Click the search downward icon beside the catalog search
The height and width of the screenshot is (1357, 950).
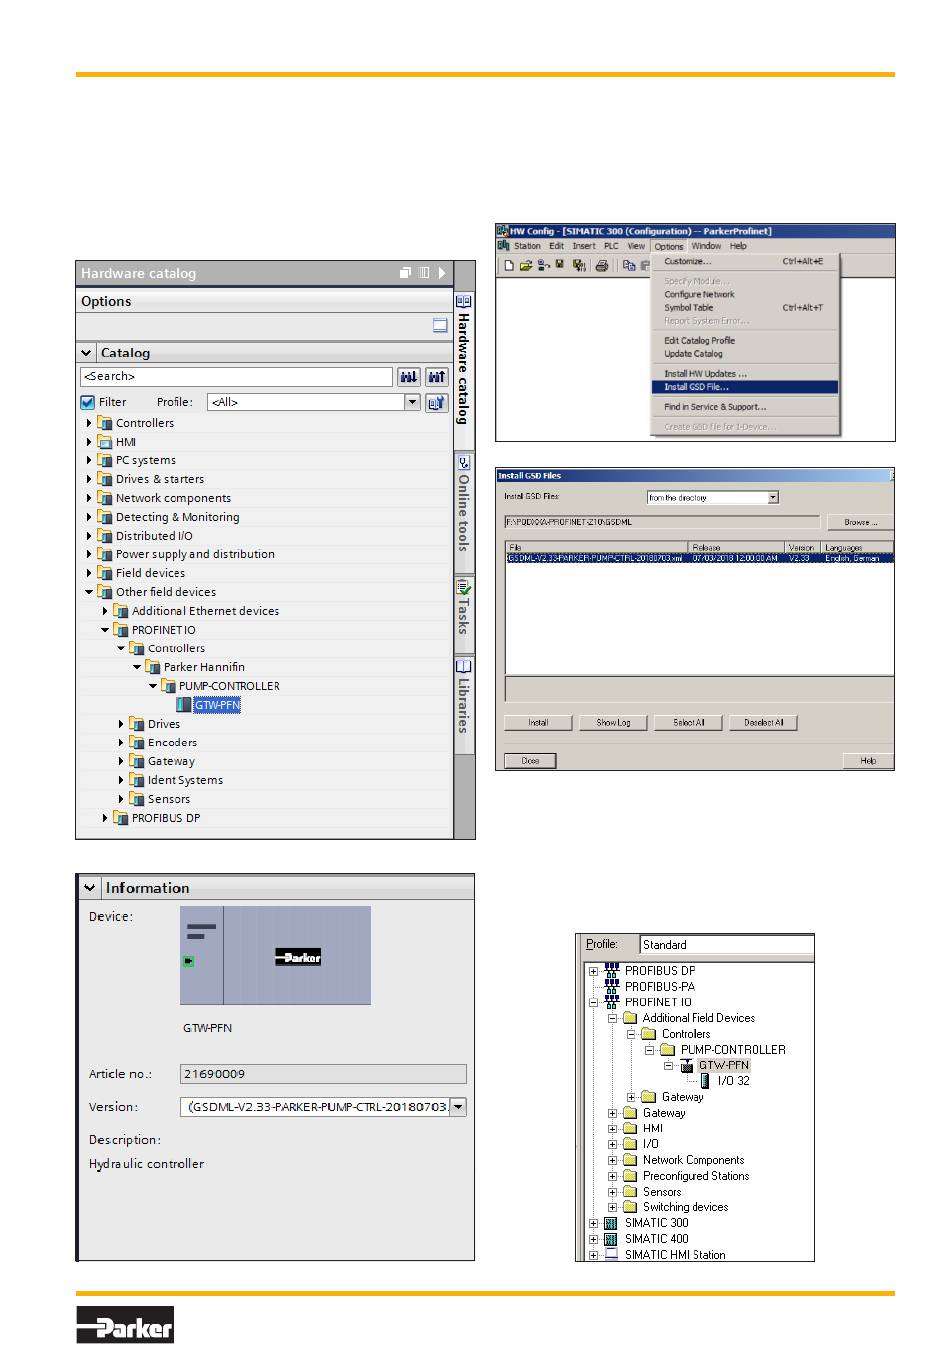pyautogui.click(x=409, y=377)
